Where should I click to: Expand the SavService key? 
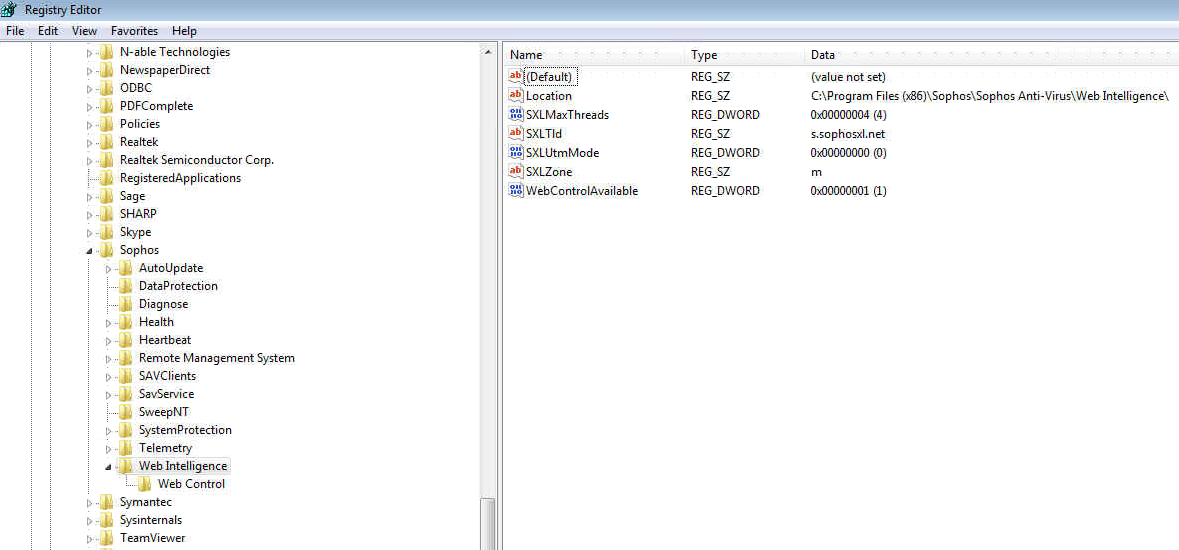coord(108,395)
